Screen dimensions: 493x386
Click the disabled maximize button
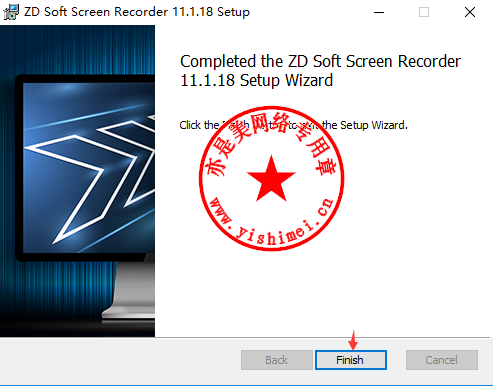coord(424,12)
